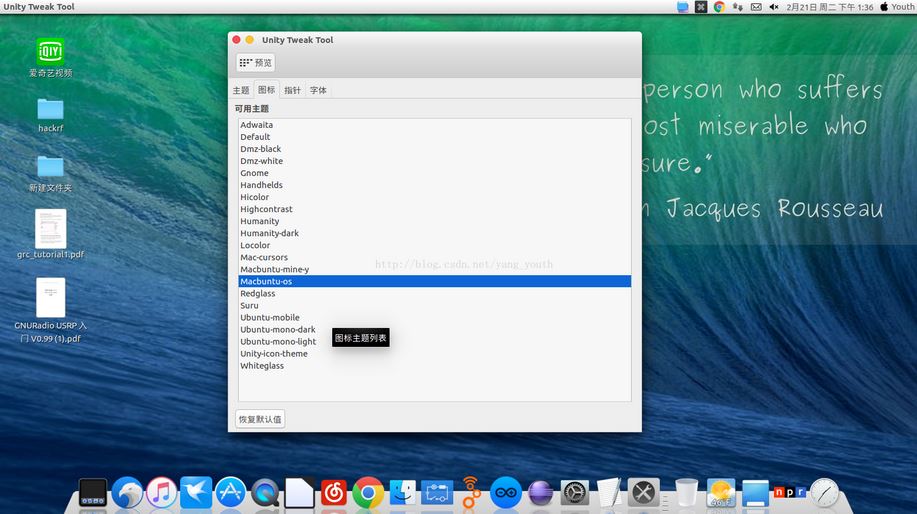The image size is (917, 514).
Task: Open mail envelope indicator in top bar
Action: tap(756, 6)
